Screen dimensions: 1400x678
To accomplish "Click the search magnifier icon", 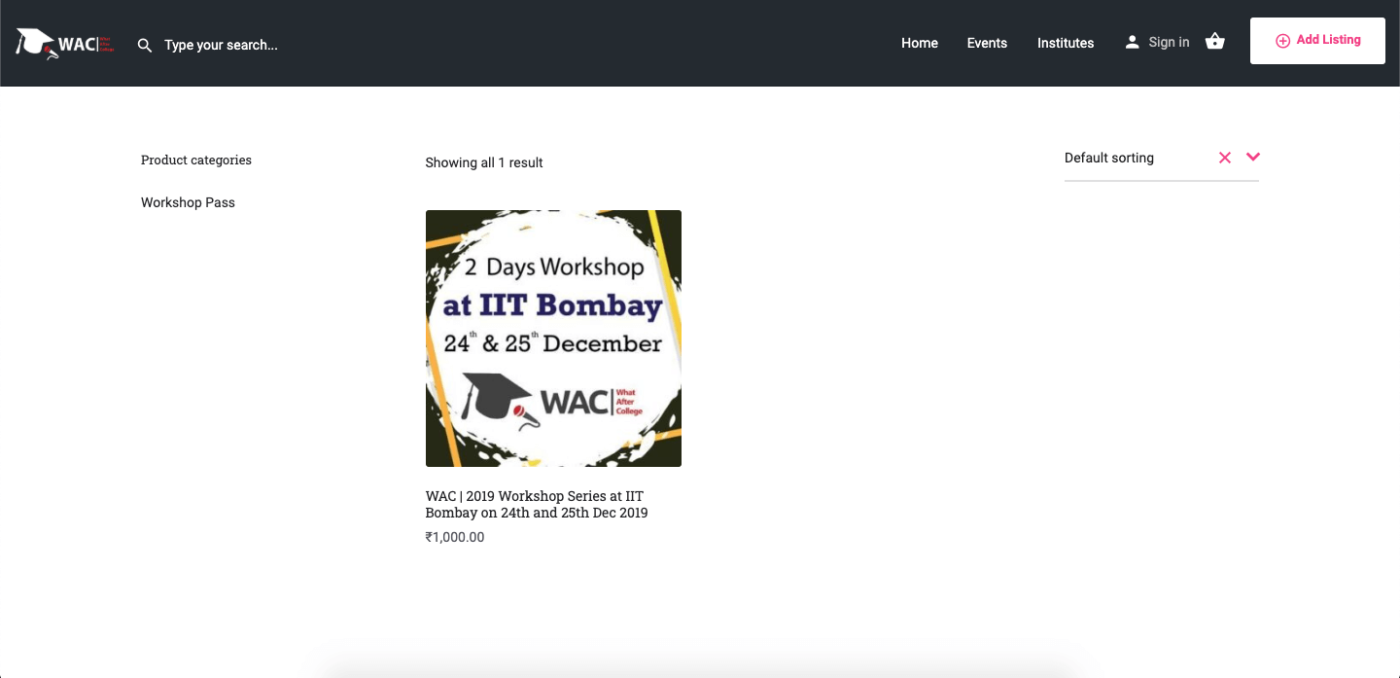I will 145,45.
